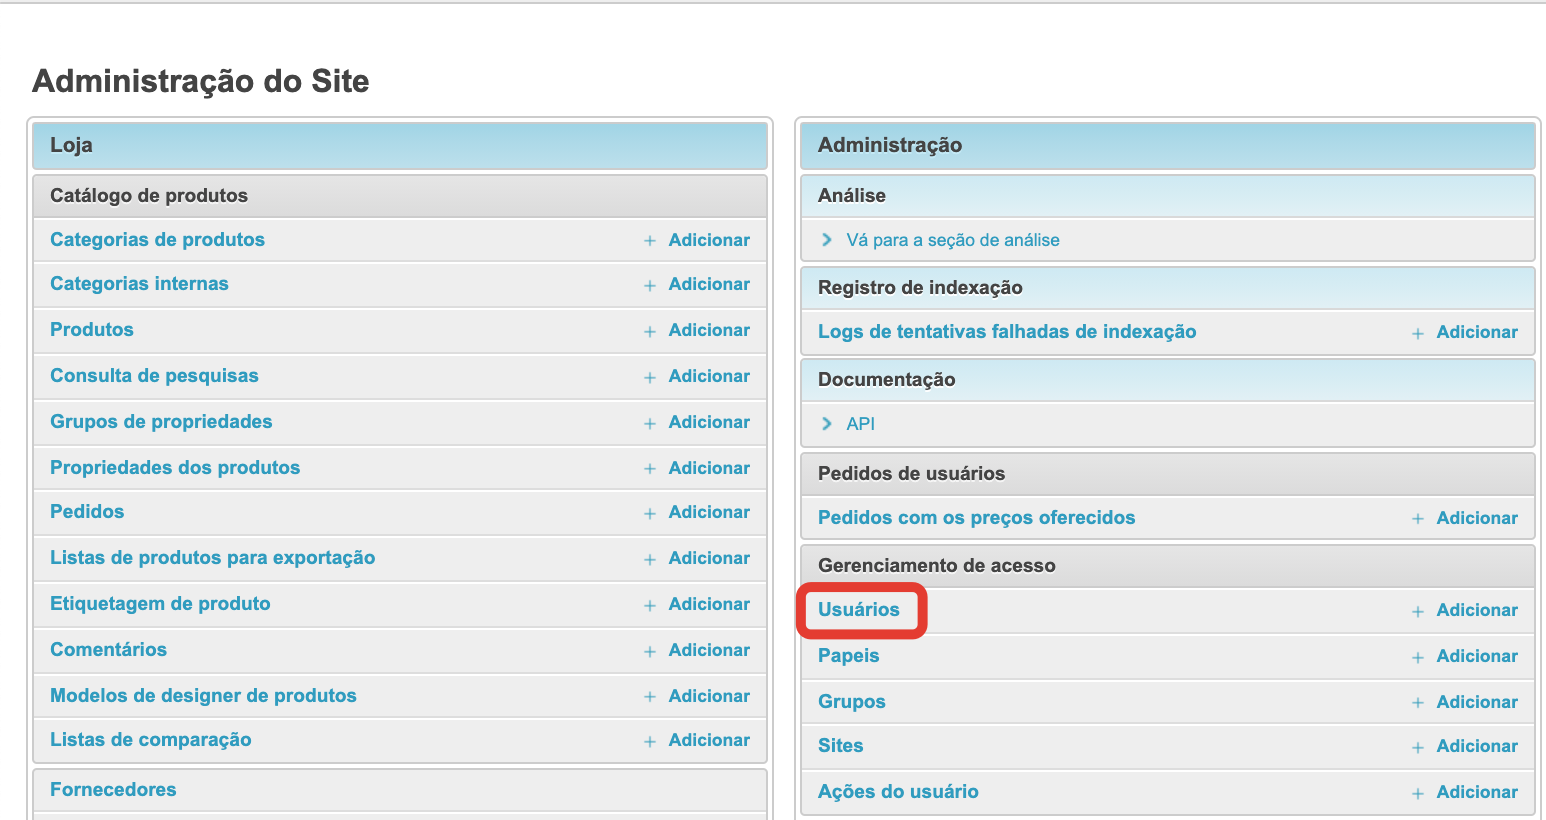Click the plus icon next to Sites
The width and height of the screenshot is (1546, 820).
click(x=1418, y=747)
